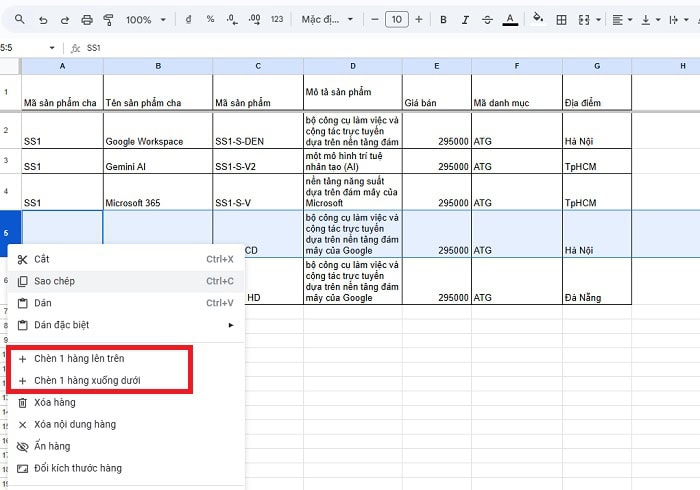Click header cell Mã danh mục

(x=517, y=92)
